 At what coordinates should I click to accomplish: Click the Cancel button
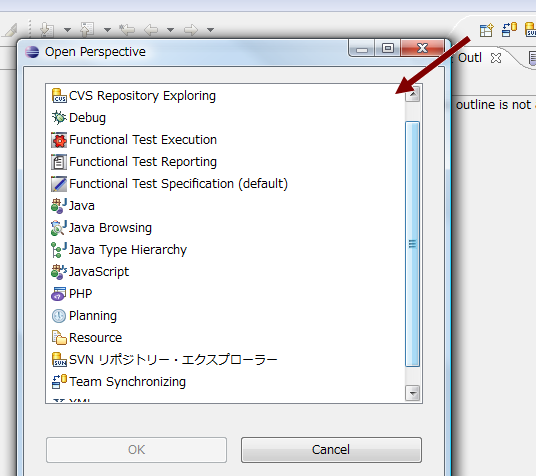pyautogui.click(x=331, y=450)
